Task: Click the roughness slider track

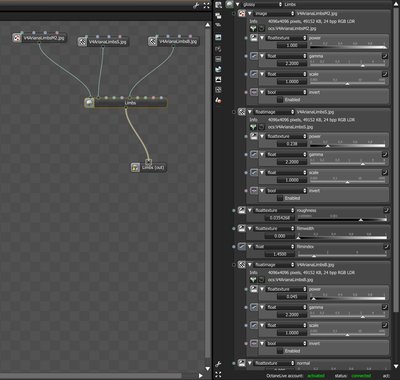Action: click(x=342, y=220)
